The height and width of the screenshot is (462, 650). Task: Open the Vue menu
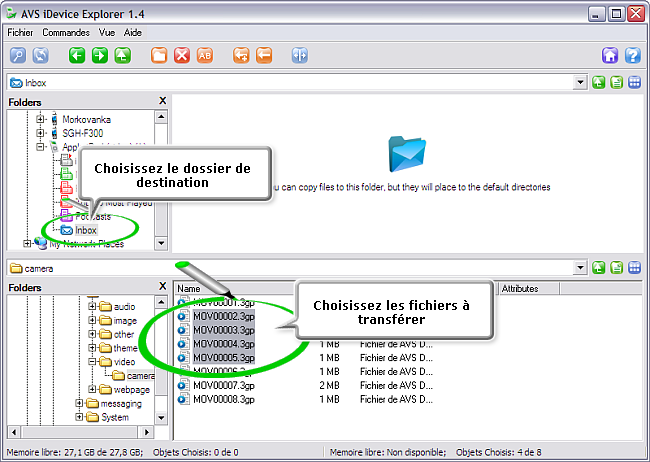coord(107,32)
